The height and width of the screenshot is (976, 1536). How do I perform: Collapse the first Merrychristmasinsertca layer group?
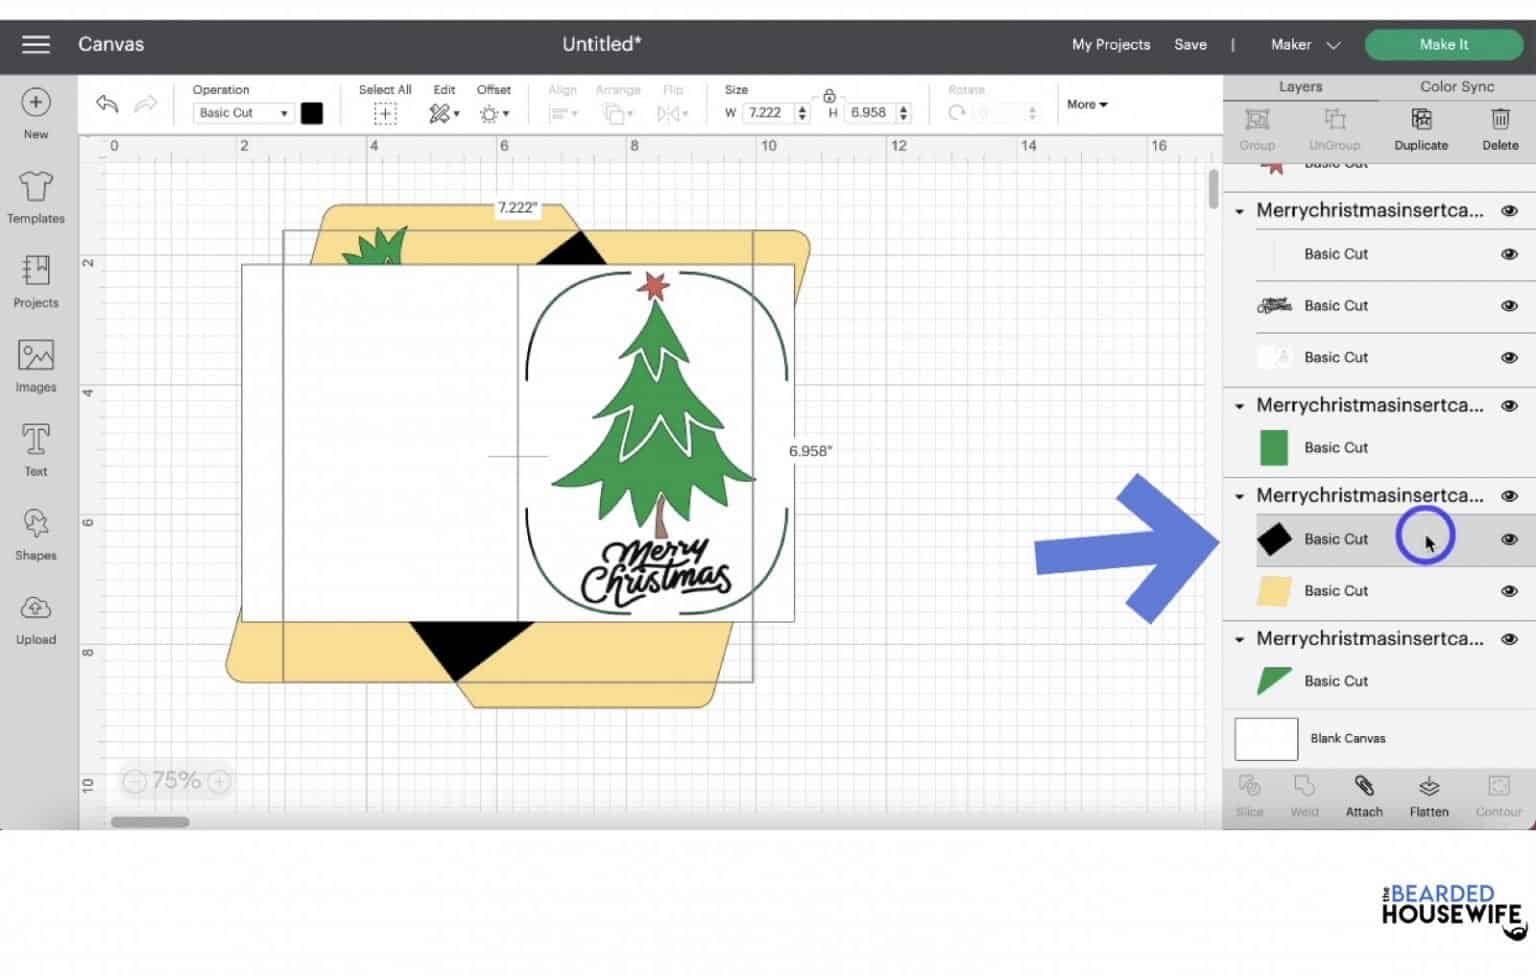pos(1240,210)
